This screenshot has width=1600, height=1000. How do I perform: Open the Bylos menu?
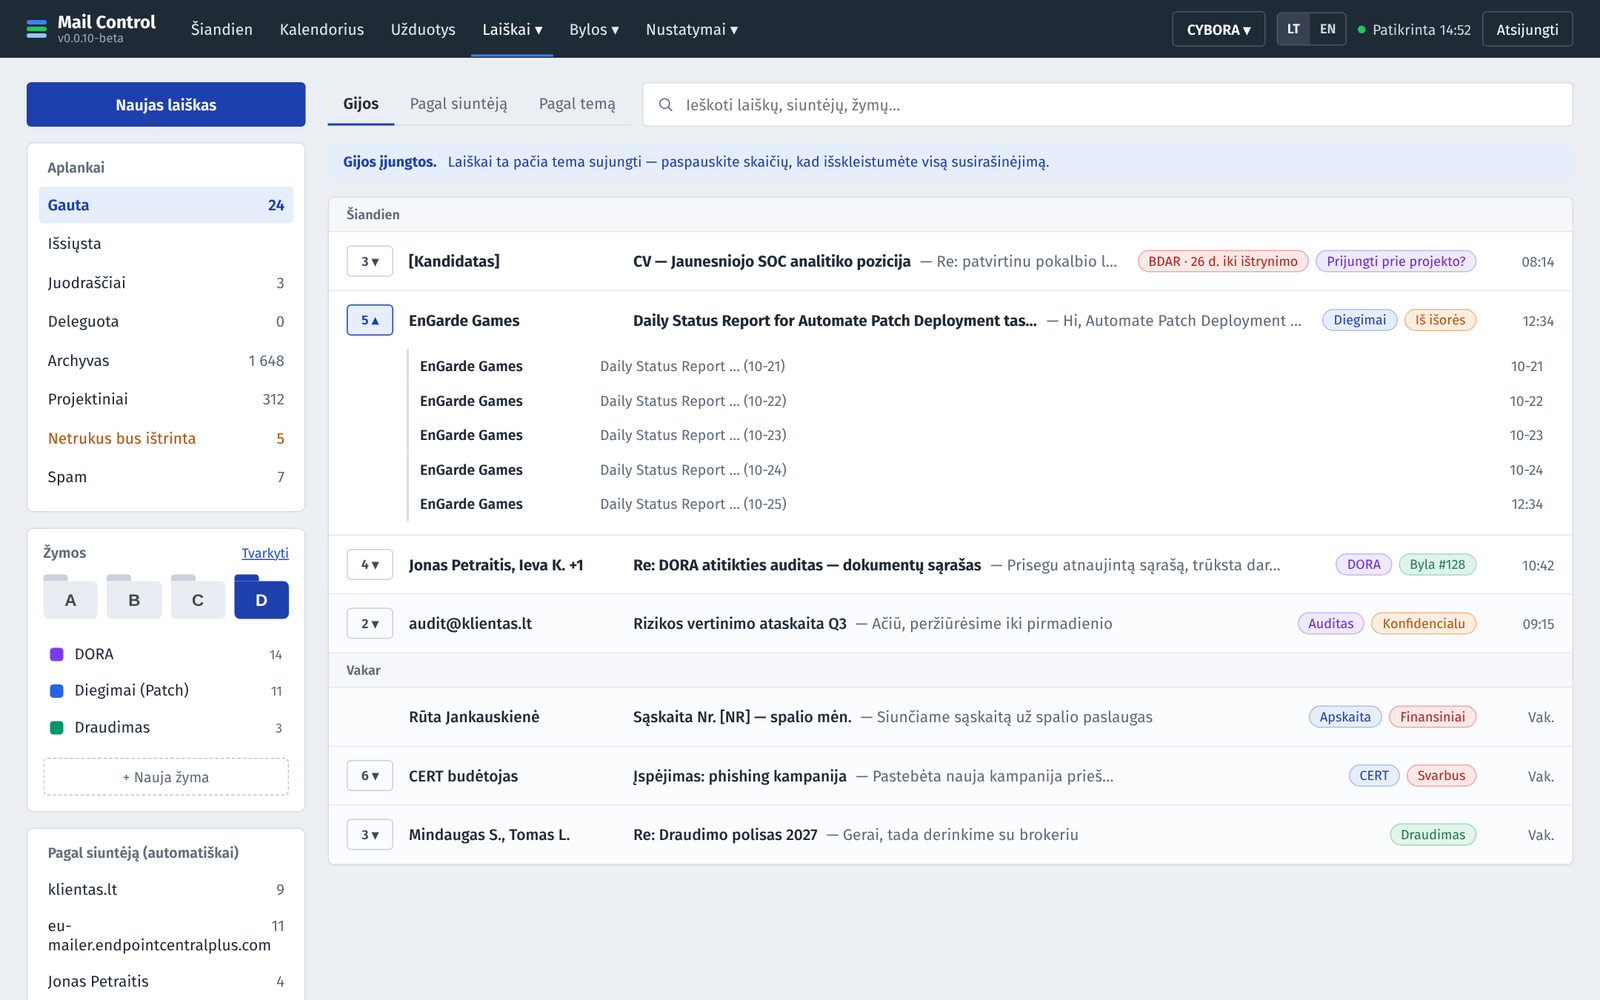point(594,29)
